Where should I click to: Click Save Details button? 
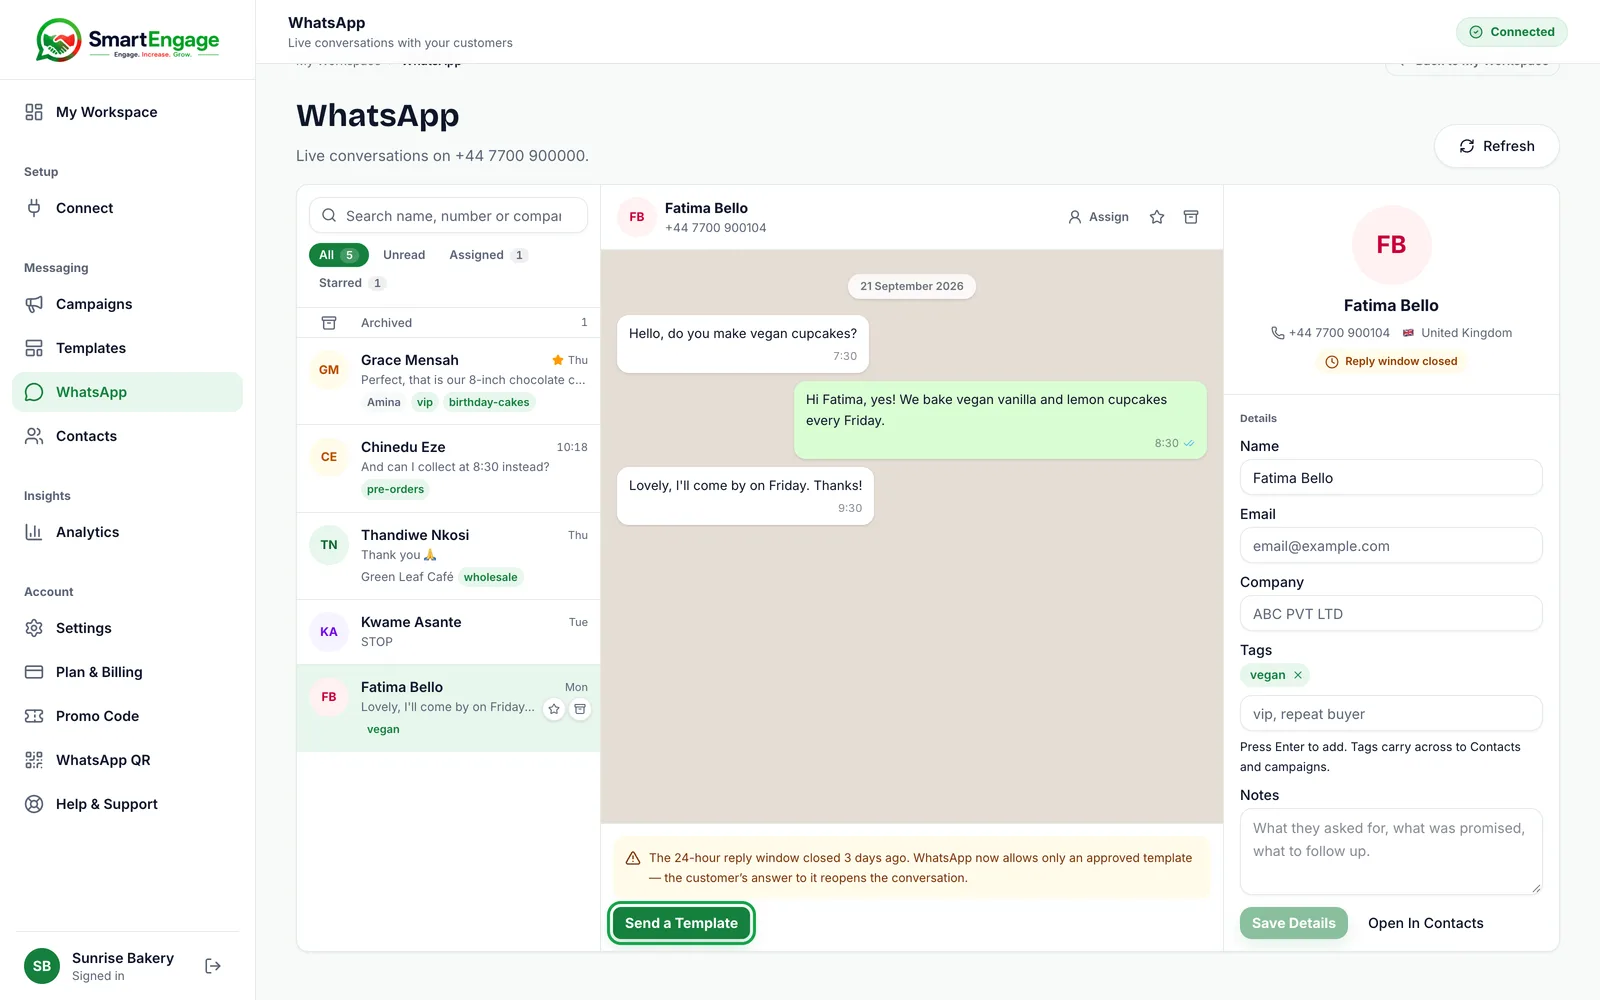[x=1293, y=923]
